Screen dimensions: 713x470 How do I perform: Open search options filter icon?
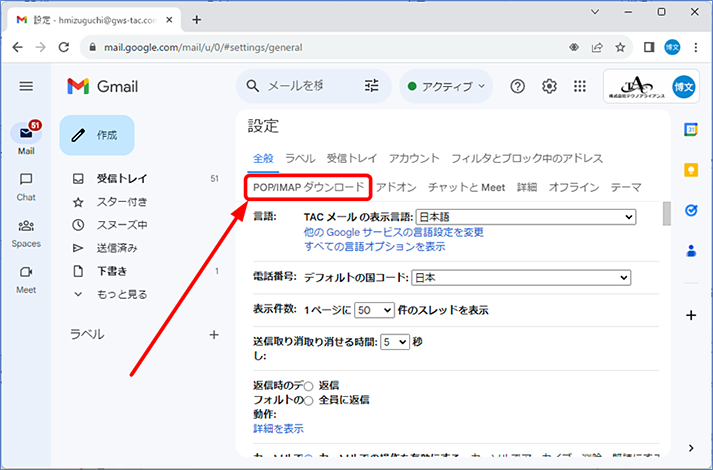click(x=372, y=85)
